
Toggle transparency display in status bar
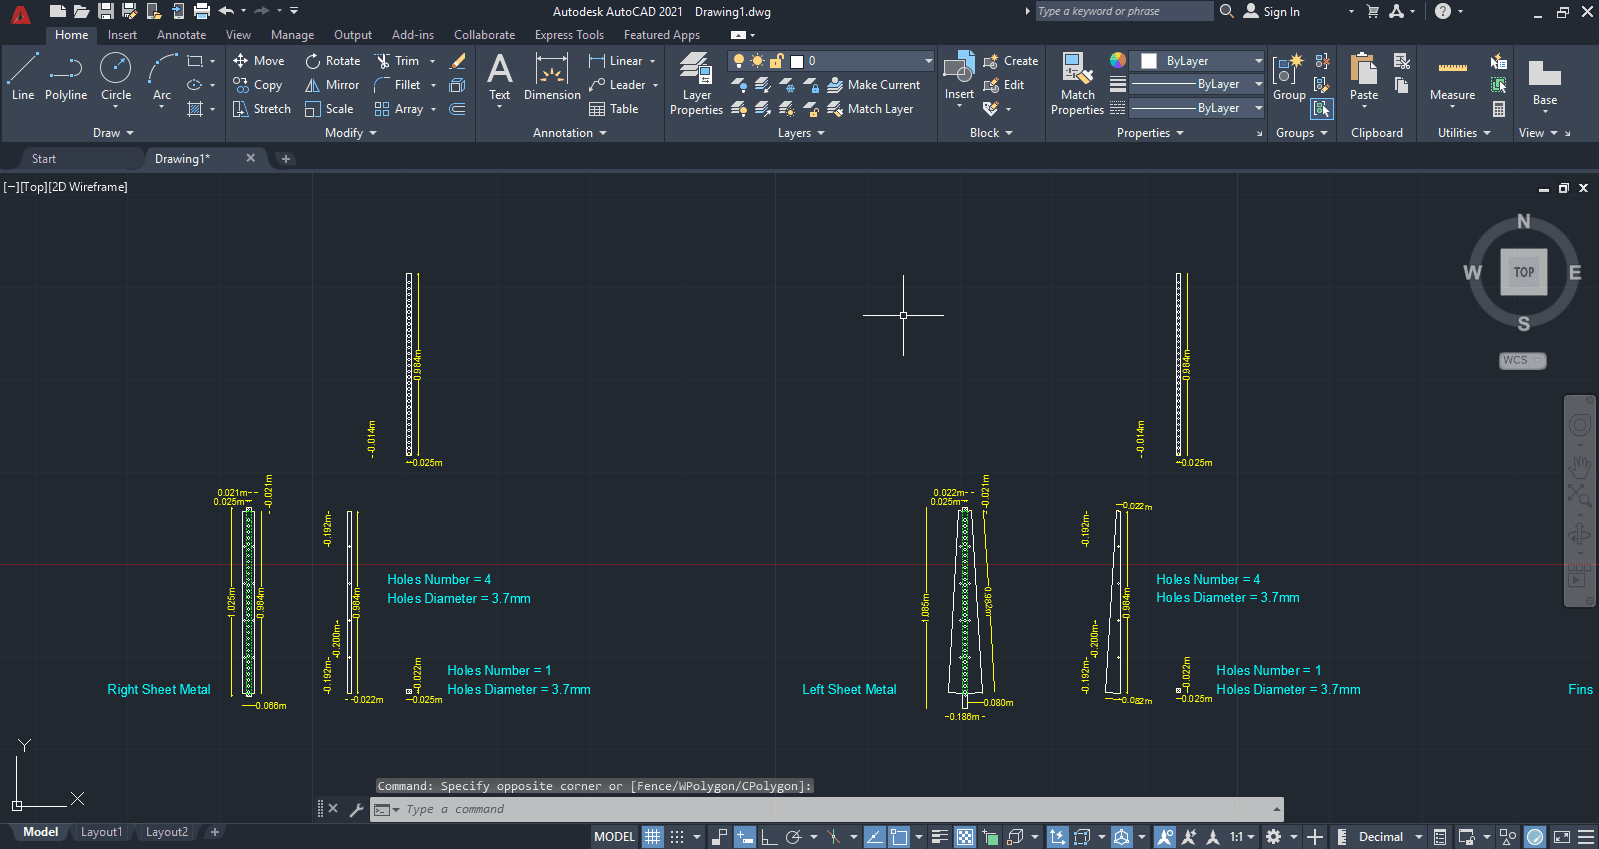click(x=965, y=837)
